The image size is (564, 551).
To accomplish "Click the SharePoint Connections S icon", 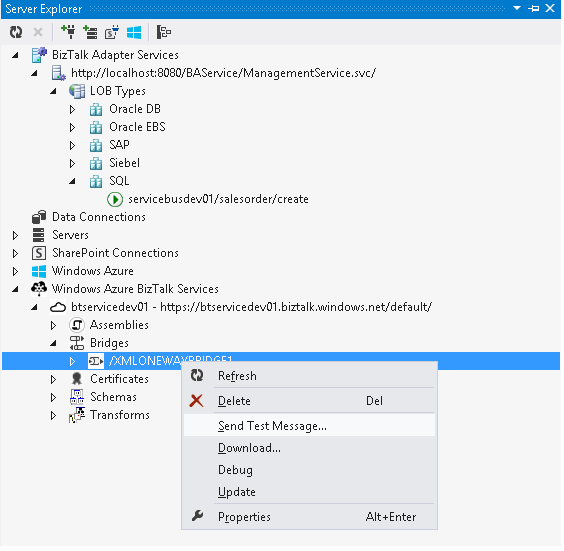I will [39, 253].
